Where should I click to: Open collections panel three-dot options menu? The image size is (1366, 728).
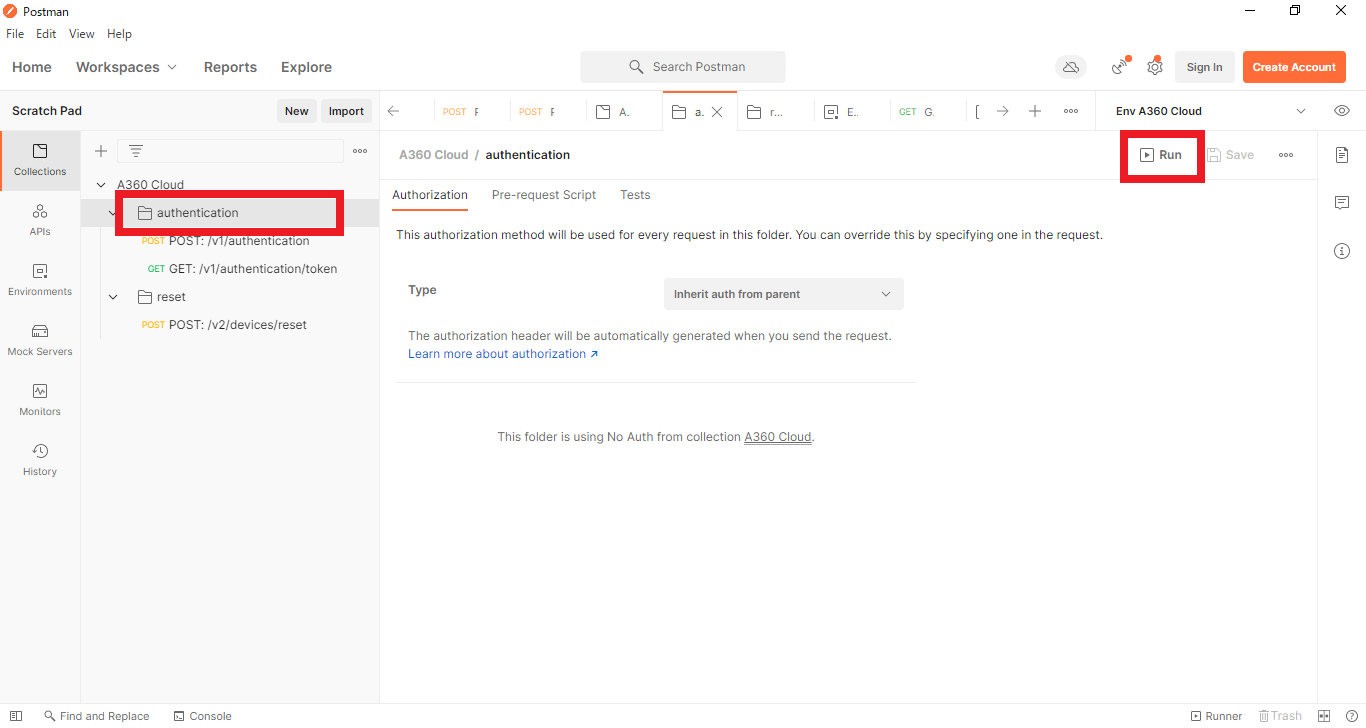click(x=360, y=151)
